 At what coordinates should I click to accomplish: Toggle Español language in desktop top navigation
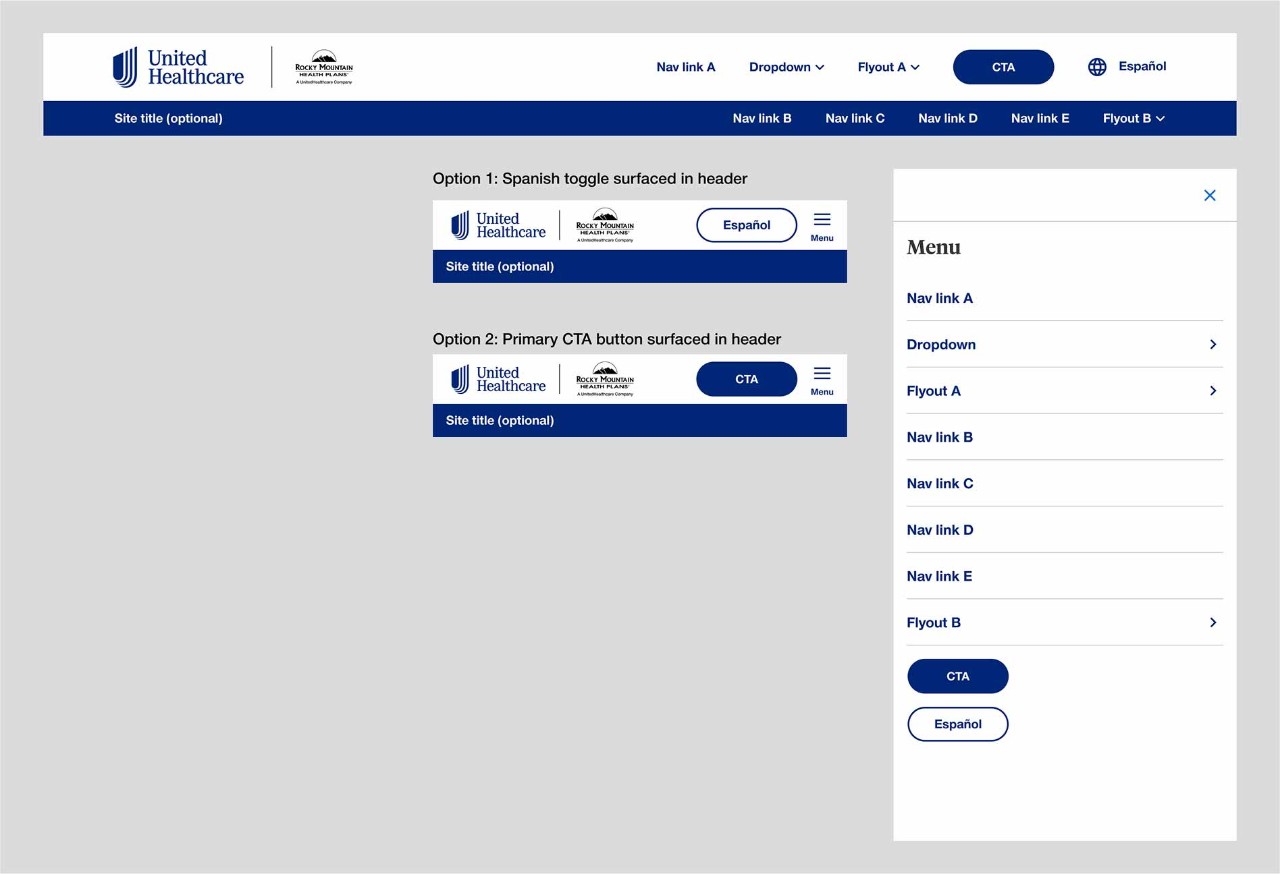[1142, 67]
